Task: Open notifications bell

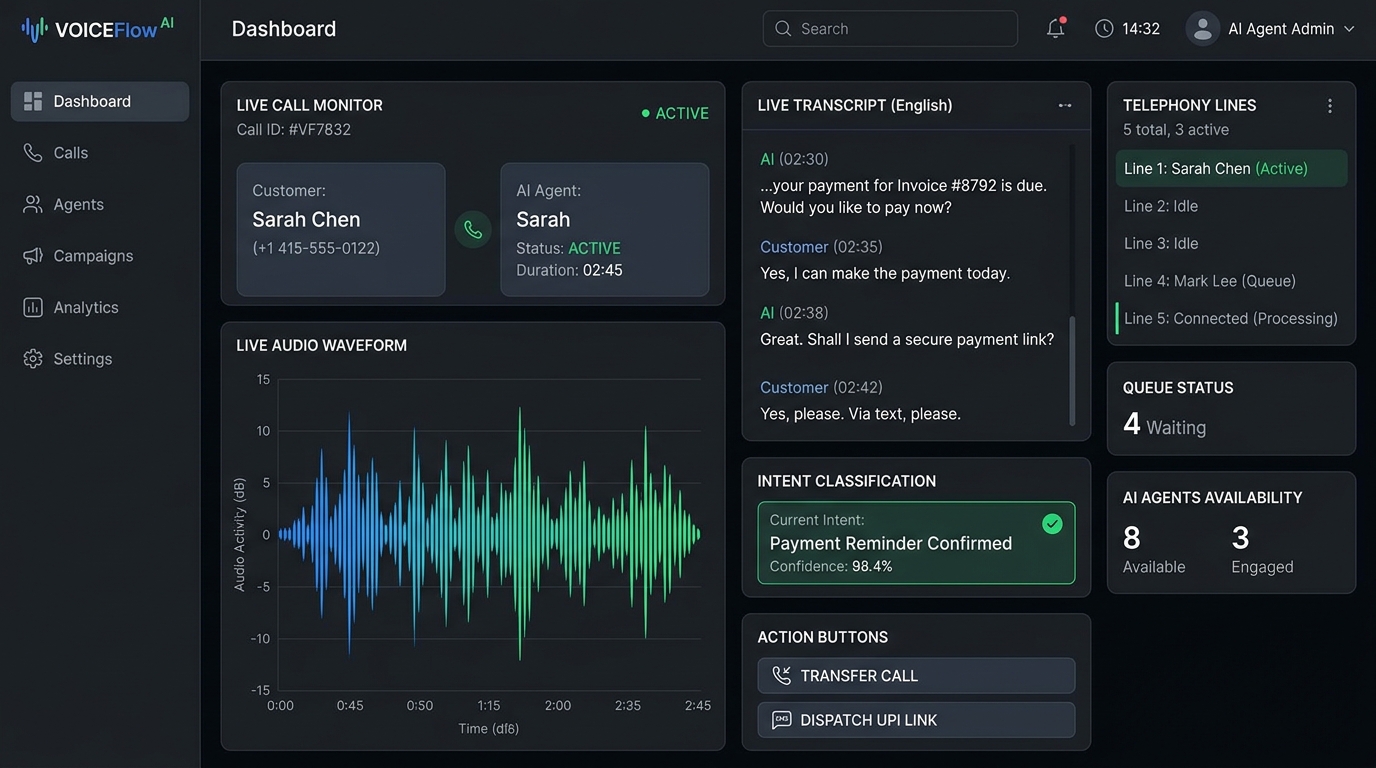Action: pos(1055,28)
